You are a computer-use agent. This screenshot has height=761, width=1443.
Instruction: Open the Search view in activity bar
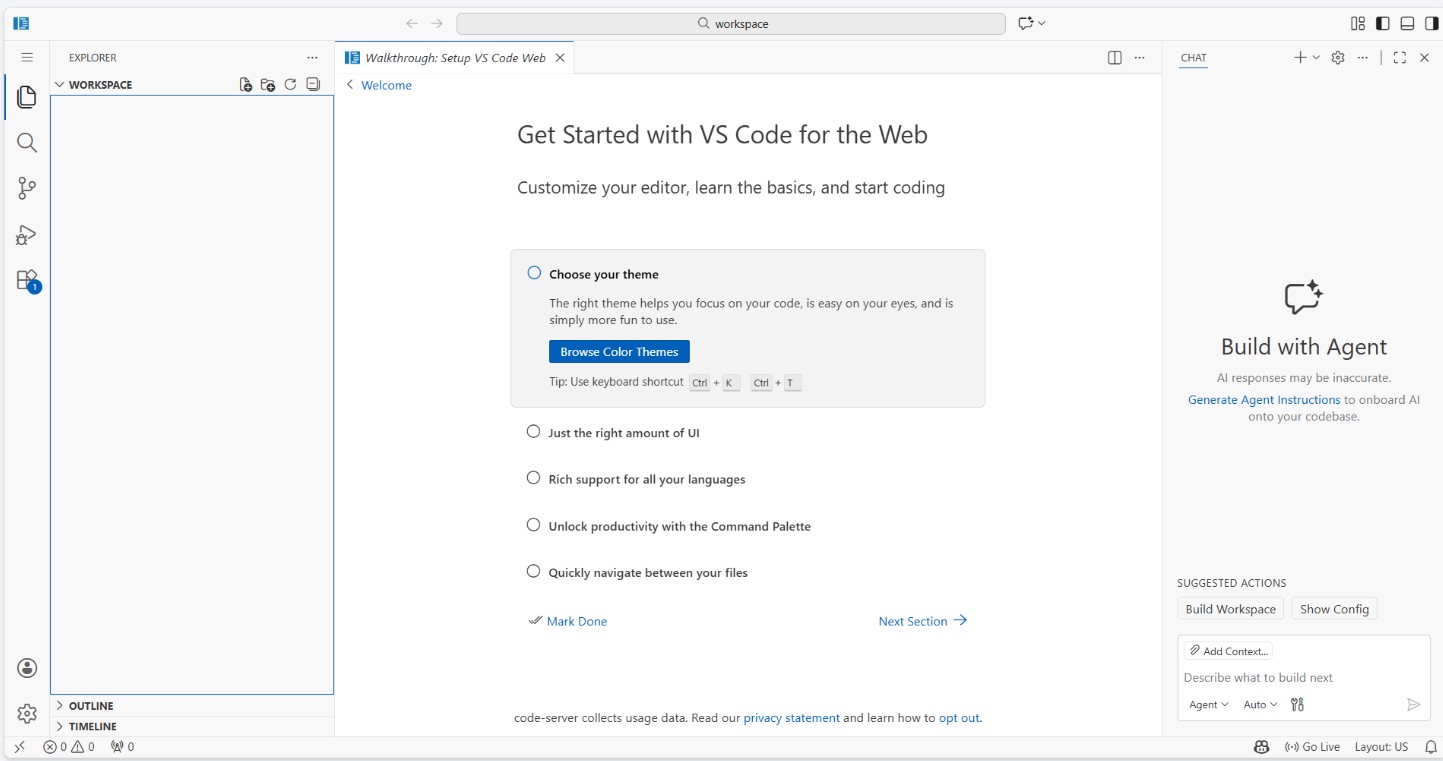(x=27, y=143)
